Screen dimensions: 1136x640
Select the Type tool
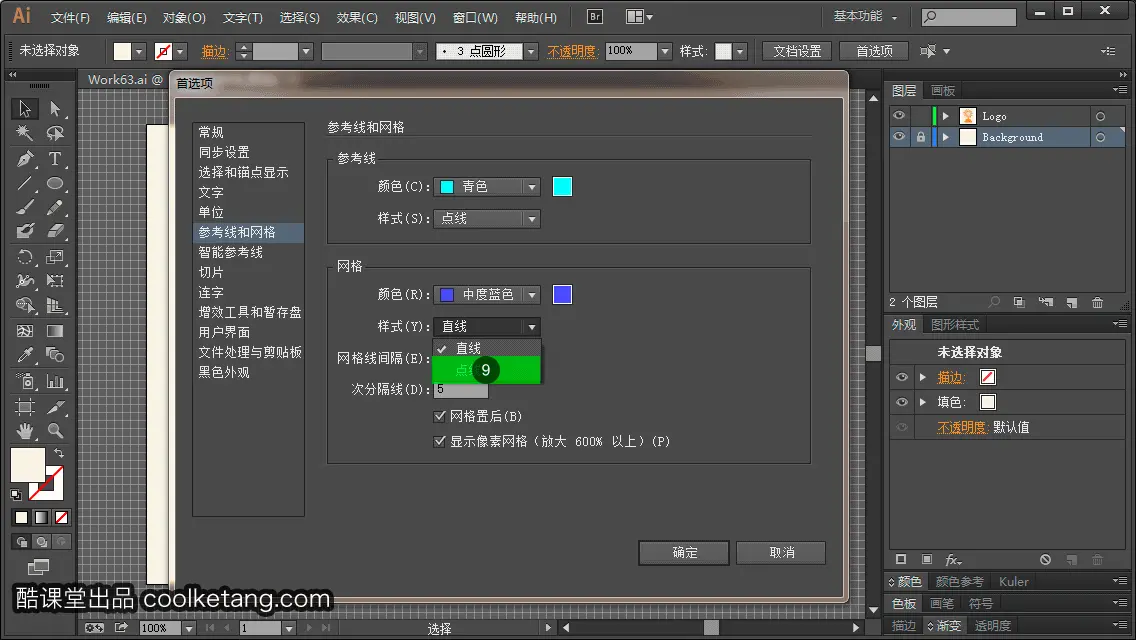55,158
